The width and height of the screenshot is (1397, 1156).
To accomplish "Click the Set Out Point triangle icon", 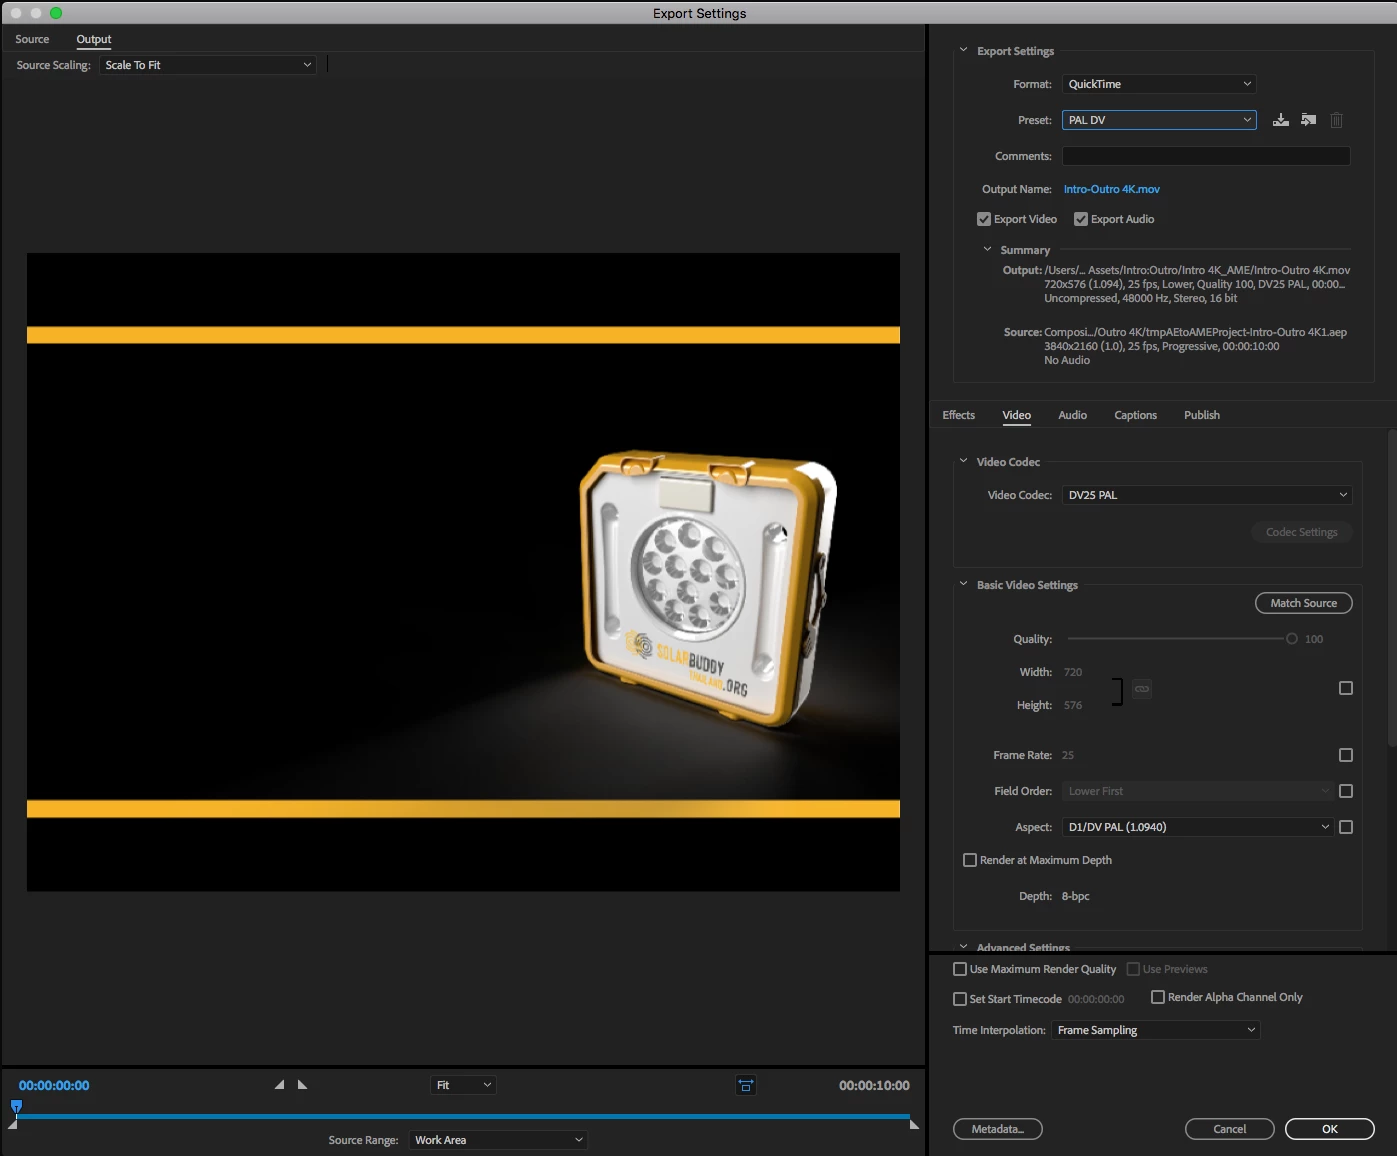I will (x=302, y=1085).
